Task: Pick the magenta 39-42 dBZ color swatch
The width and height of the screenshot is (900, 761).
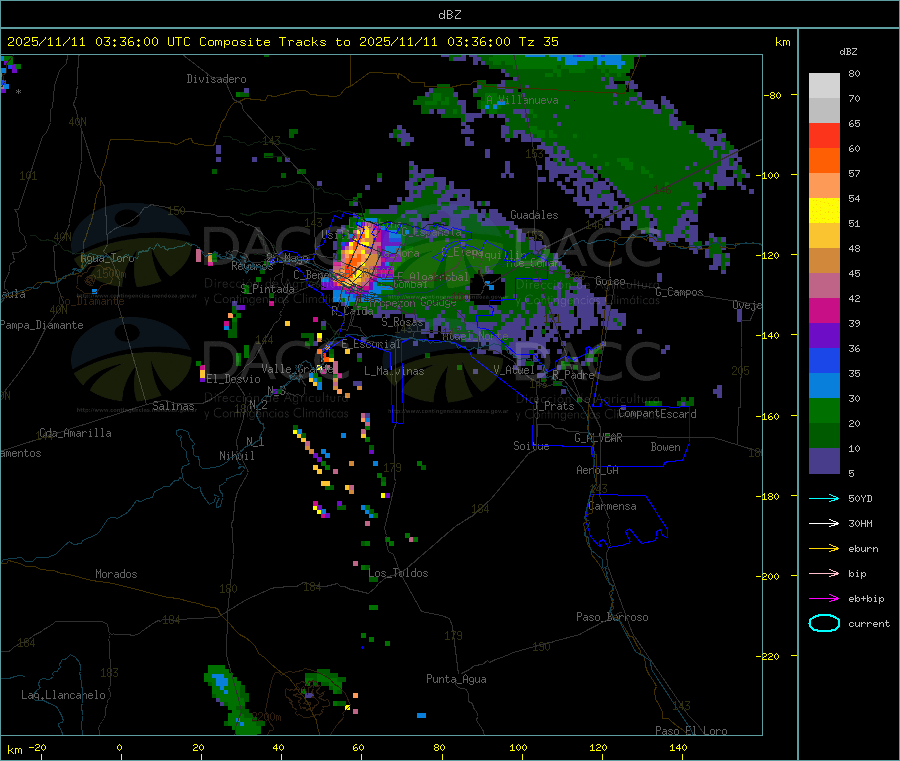Action: (x=824, y=310)
